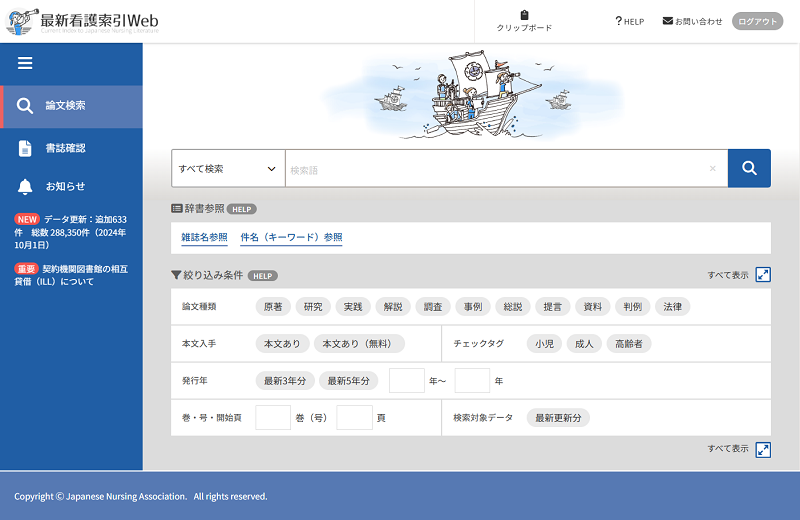This screenshot has height=520, width=800.
Task: Click the 巻（号） volume input field
Action: click(273, 418)
